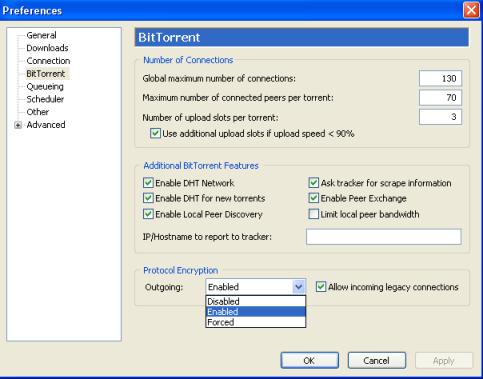Click the global maximum connections field
Image resolution: width=483 pixels, height=379 pixels.
click(440, 78)
